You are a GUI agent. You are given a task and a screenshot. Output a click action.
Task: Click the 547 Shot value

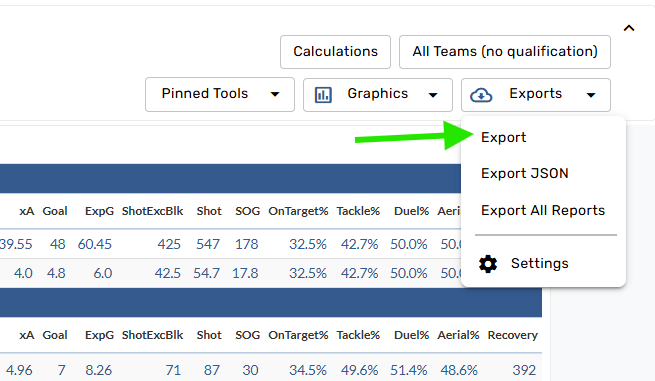pos(208,244)
